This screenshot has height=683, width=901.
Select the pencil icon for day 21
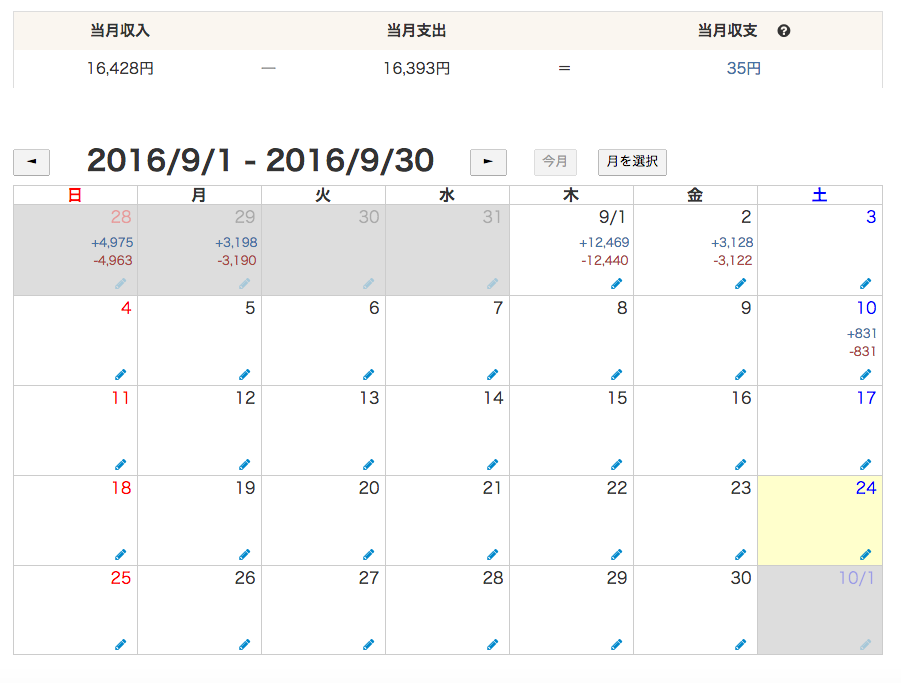pos(493,554)
